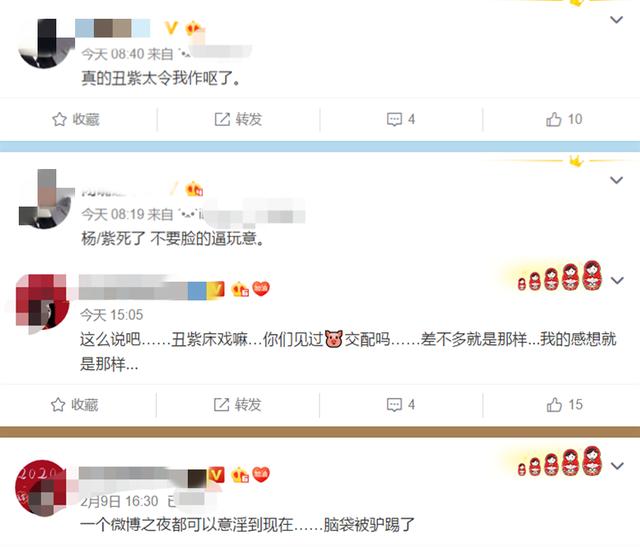The image size is (640, 547).
Task: Toggle the star favorite on the 15:05 post
Action: [58, 405]
